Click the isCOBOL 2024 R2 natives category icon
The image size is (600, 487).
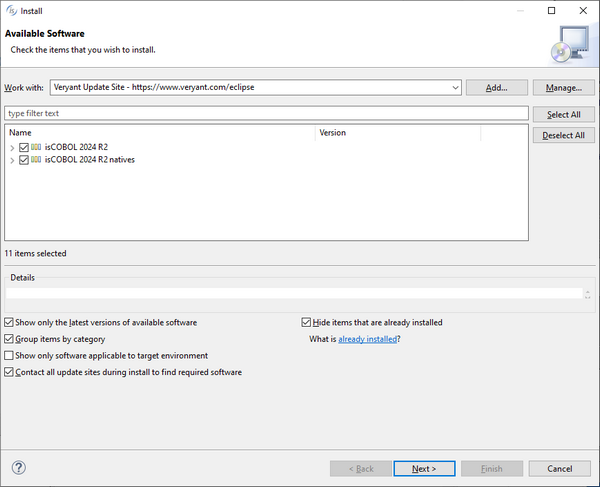coord(36,160)
